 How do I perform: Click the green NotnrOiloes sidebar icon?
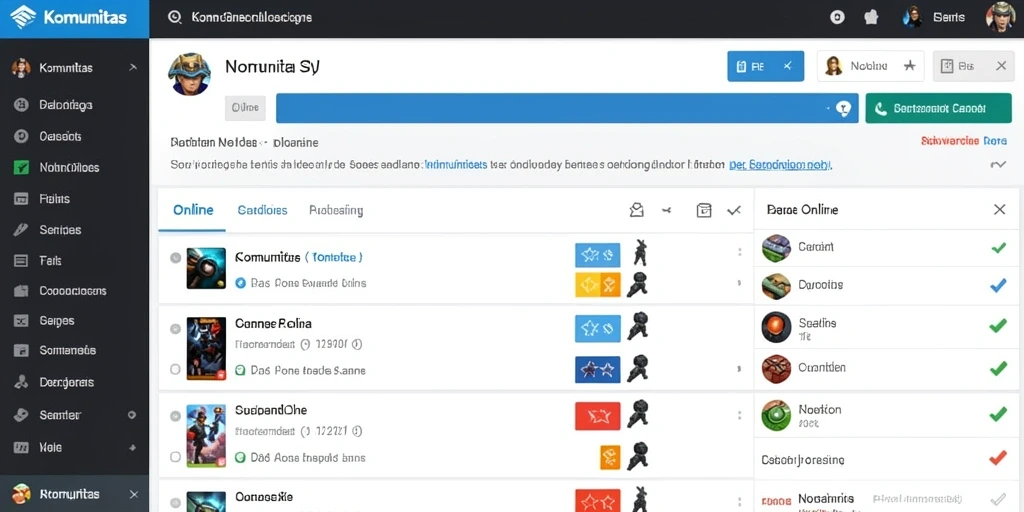pyautogui.click(x=21, y=167)
